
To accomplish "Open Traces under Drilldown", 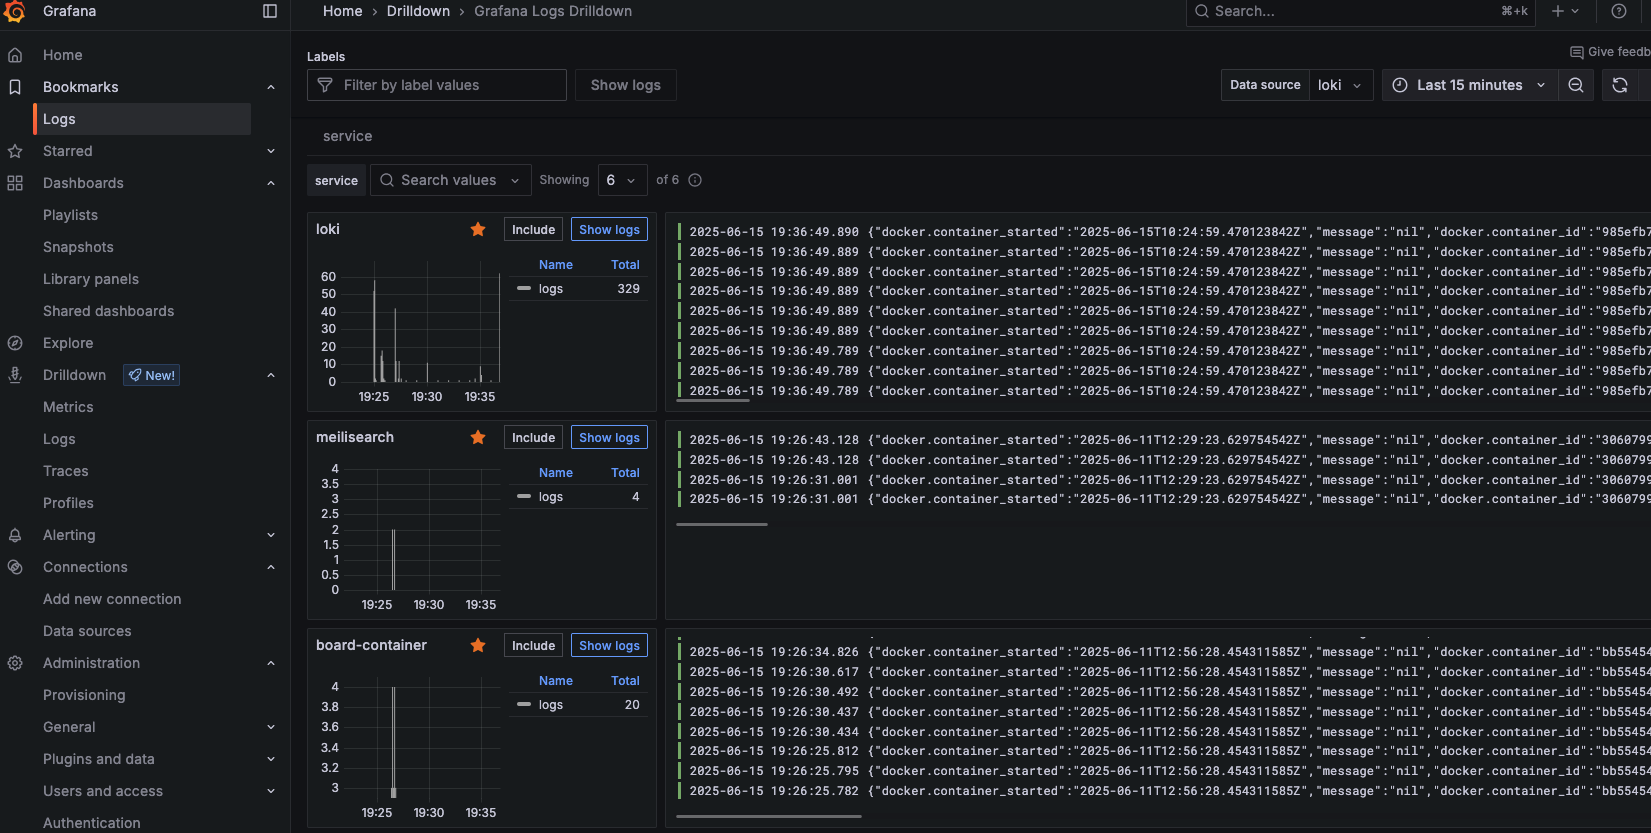I will pyautogui.click(x=65, y=471).
